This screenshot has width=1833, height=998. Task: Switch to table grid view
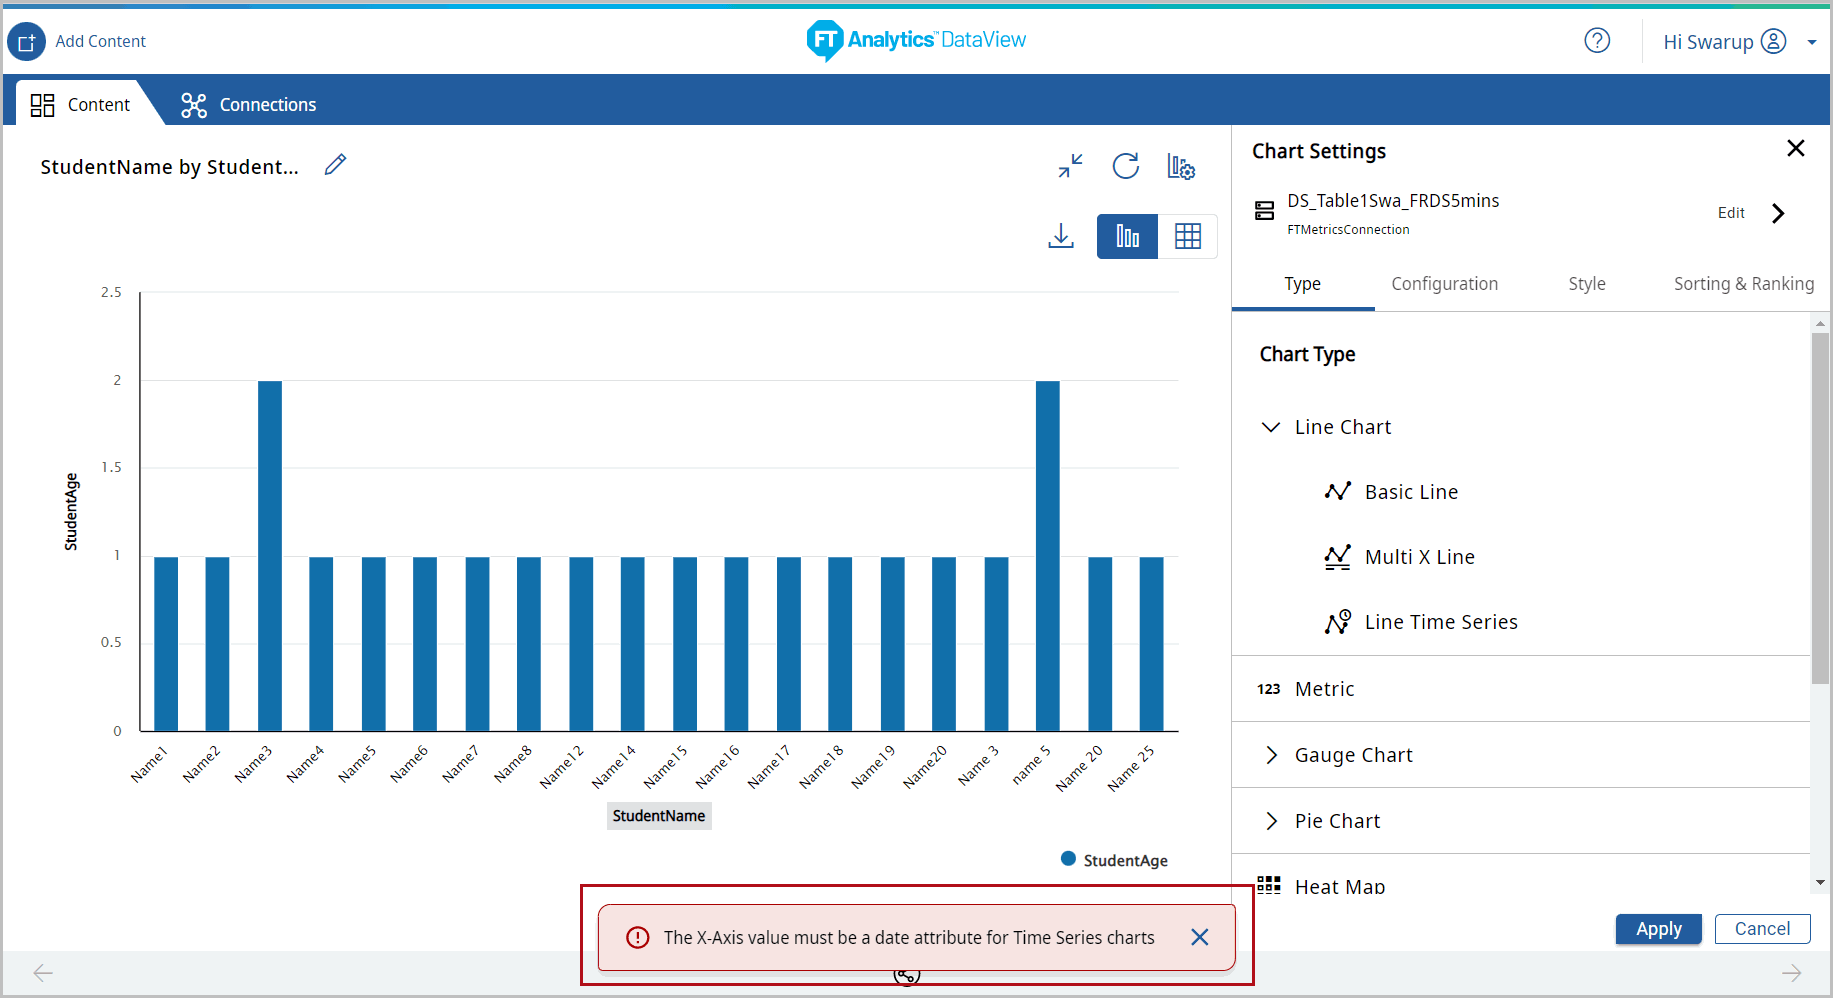coord(1187,237)
